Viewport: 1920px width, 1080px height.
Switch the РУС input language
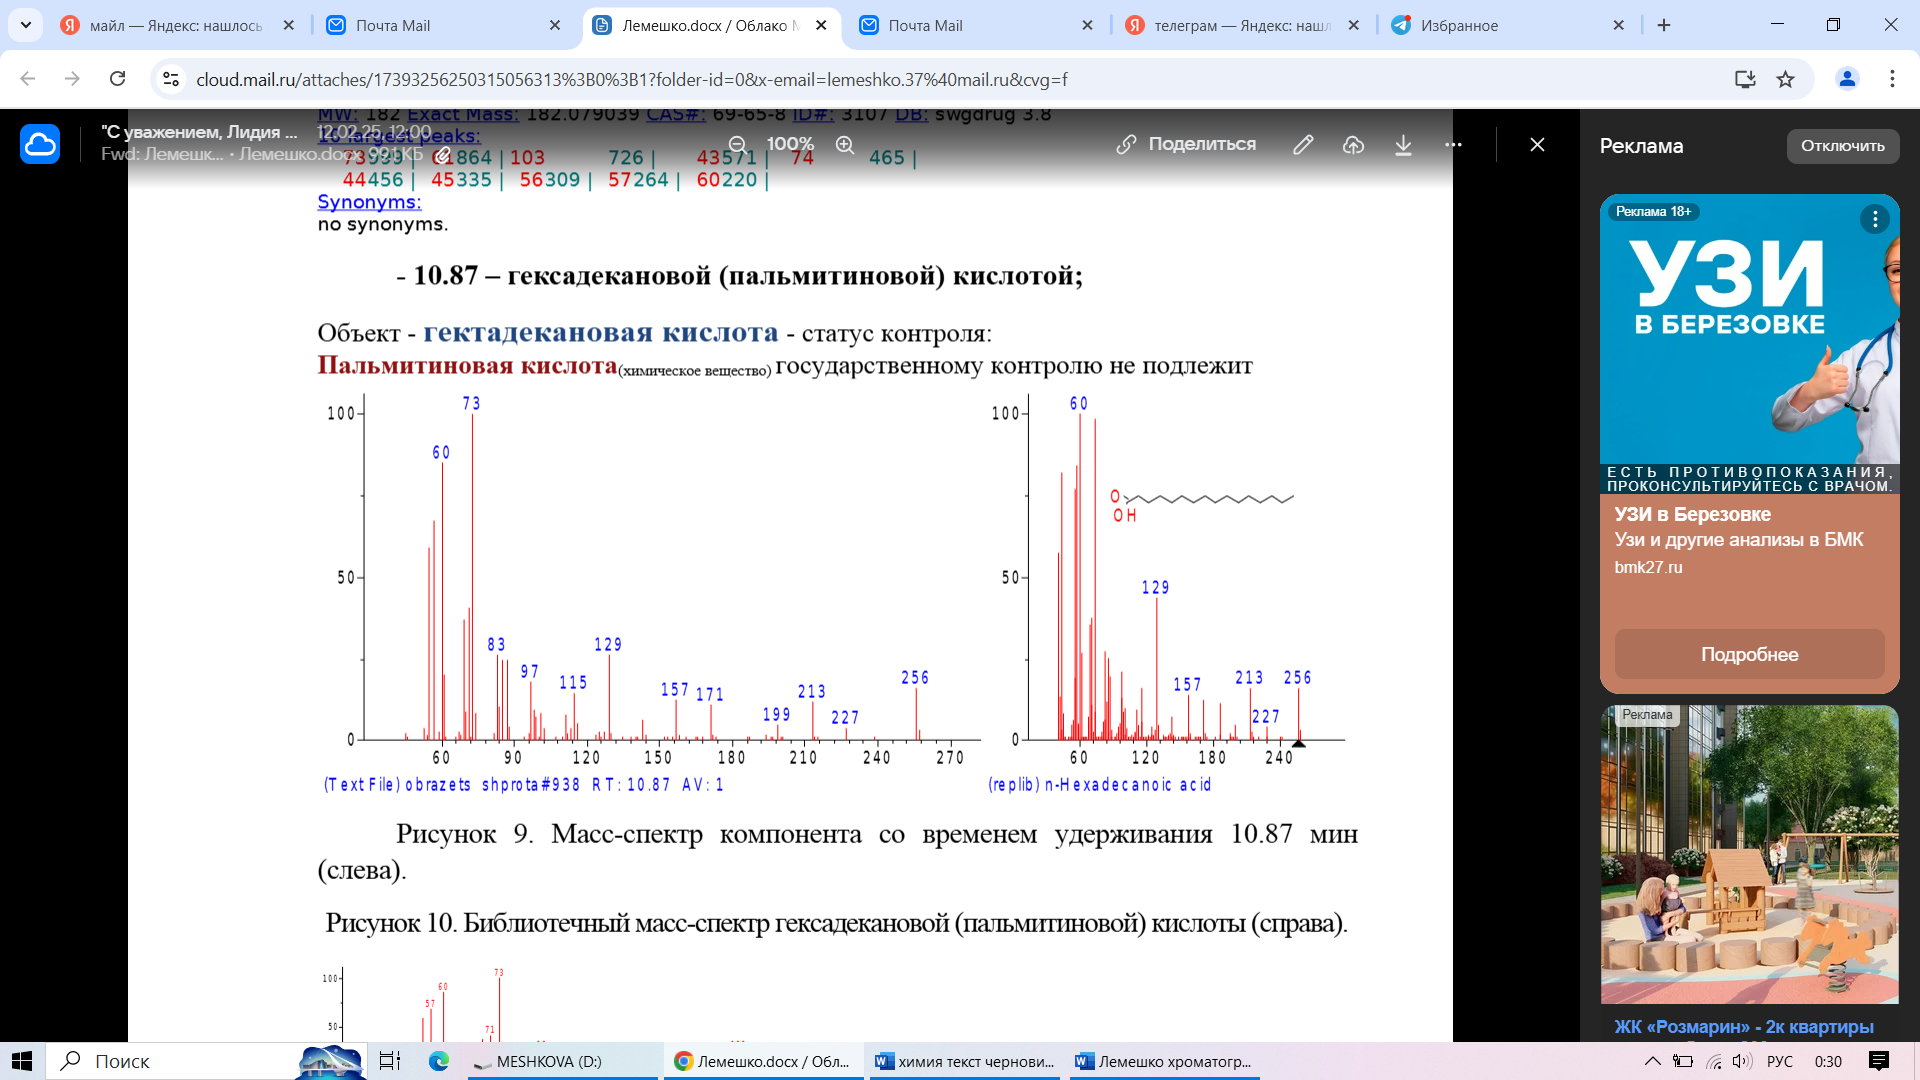click(x=1780, y=1061)
